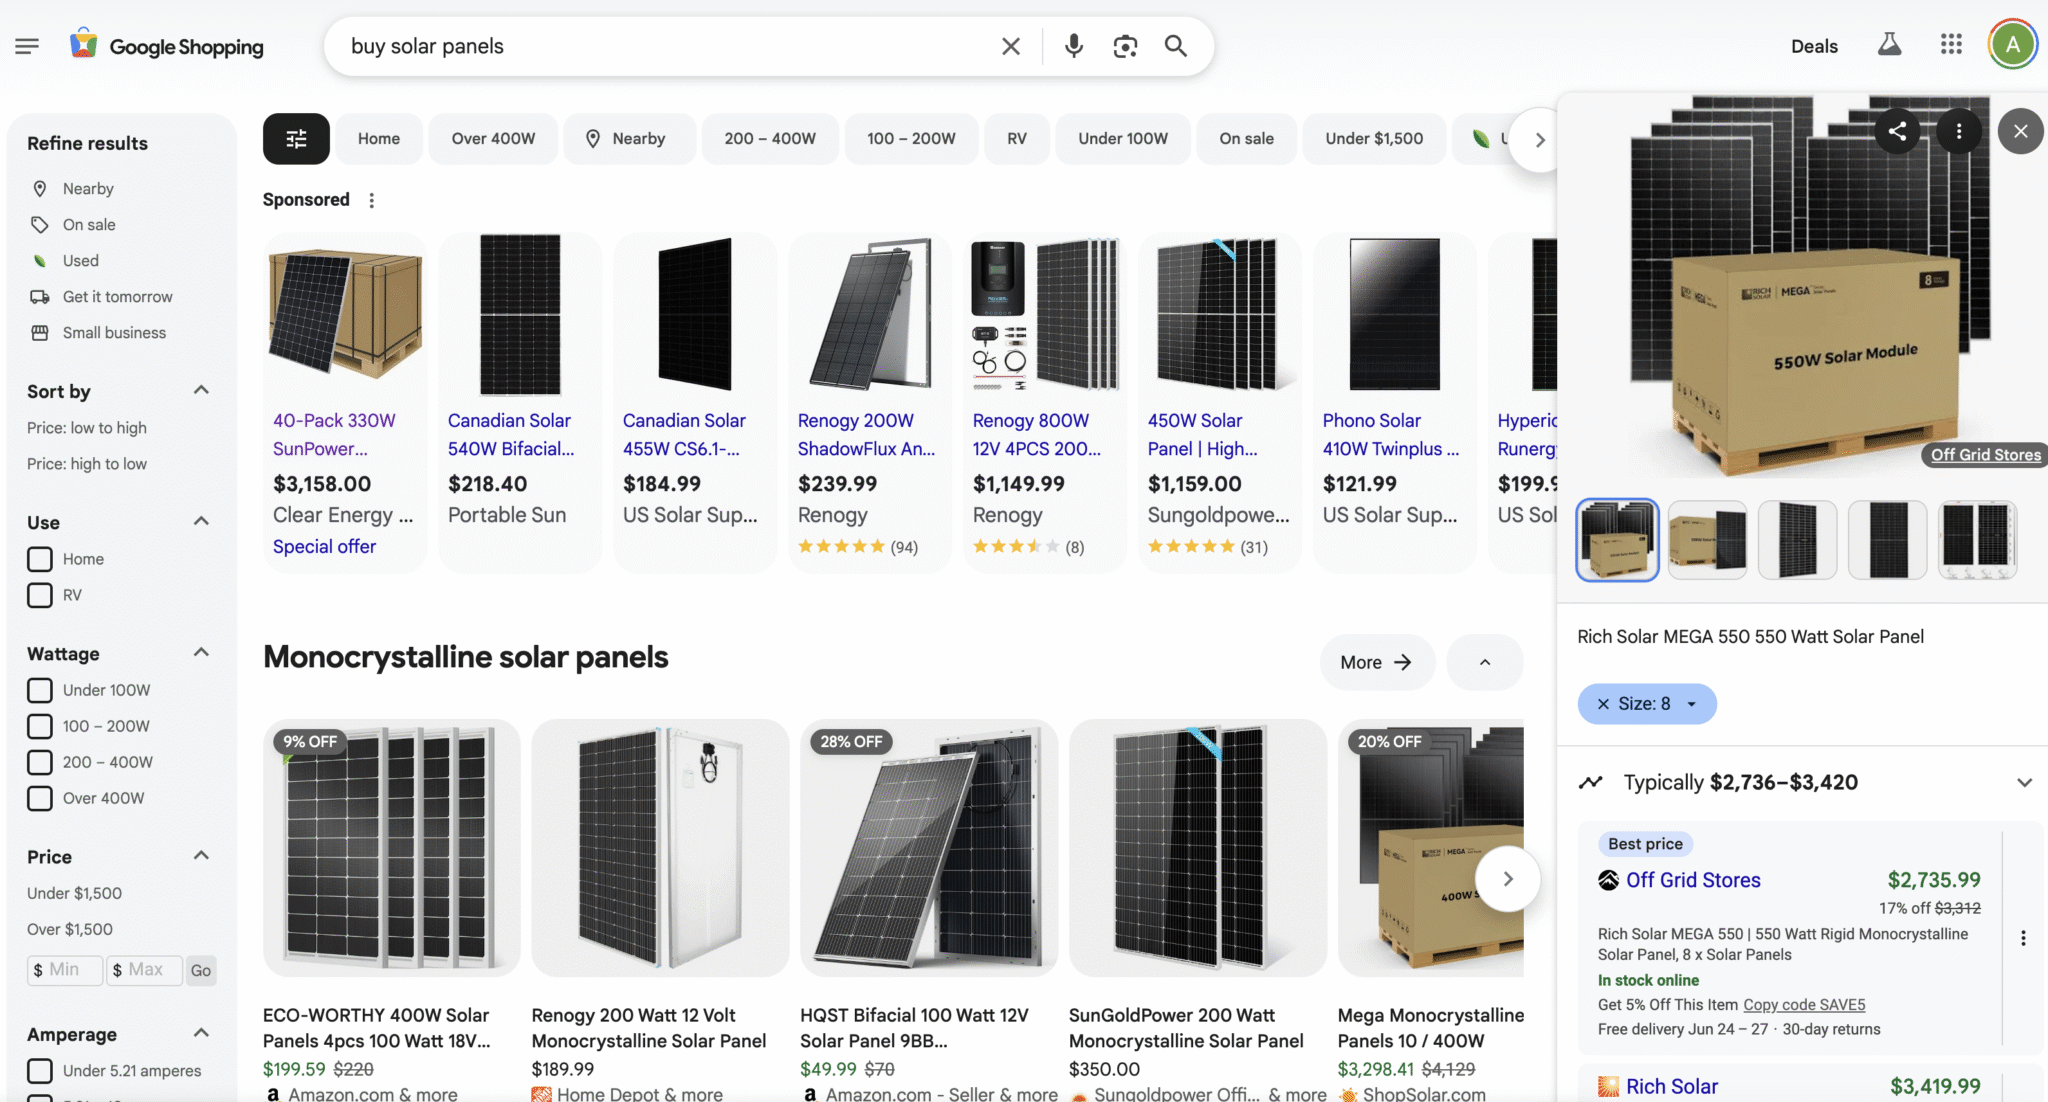Open the Size: 8 dropdown
The height and width of the screenshot is (1102, 2048).
(1691, 704)
